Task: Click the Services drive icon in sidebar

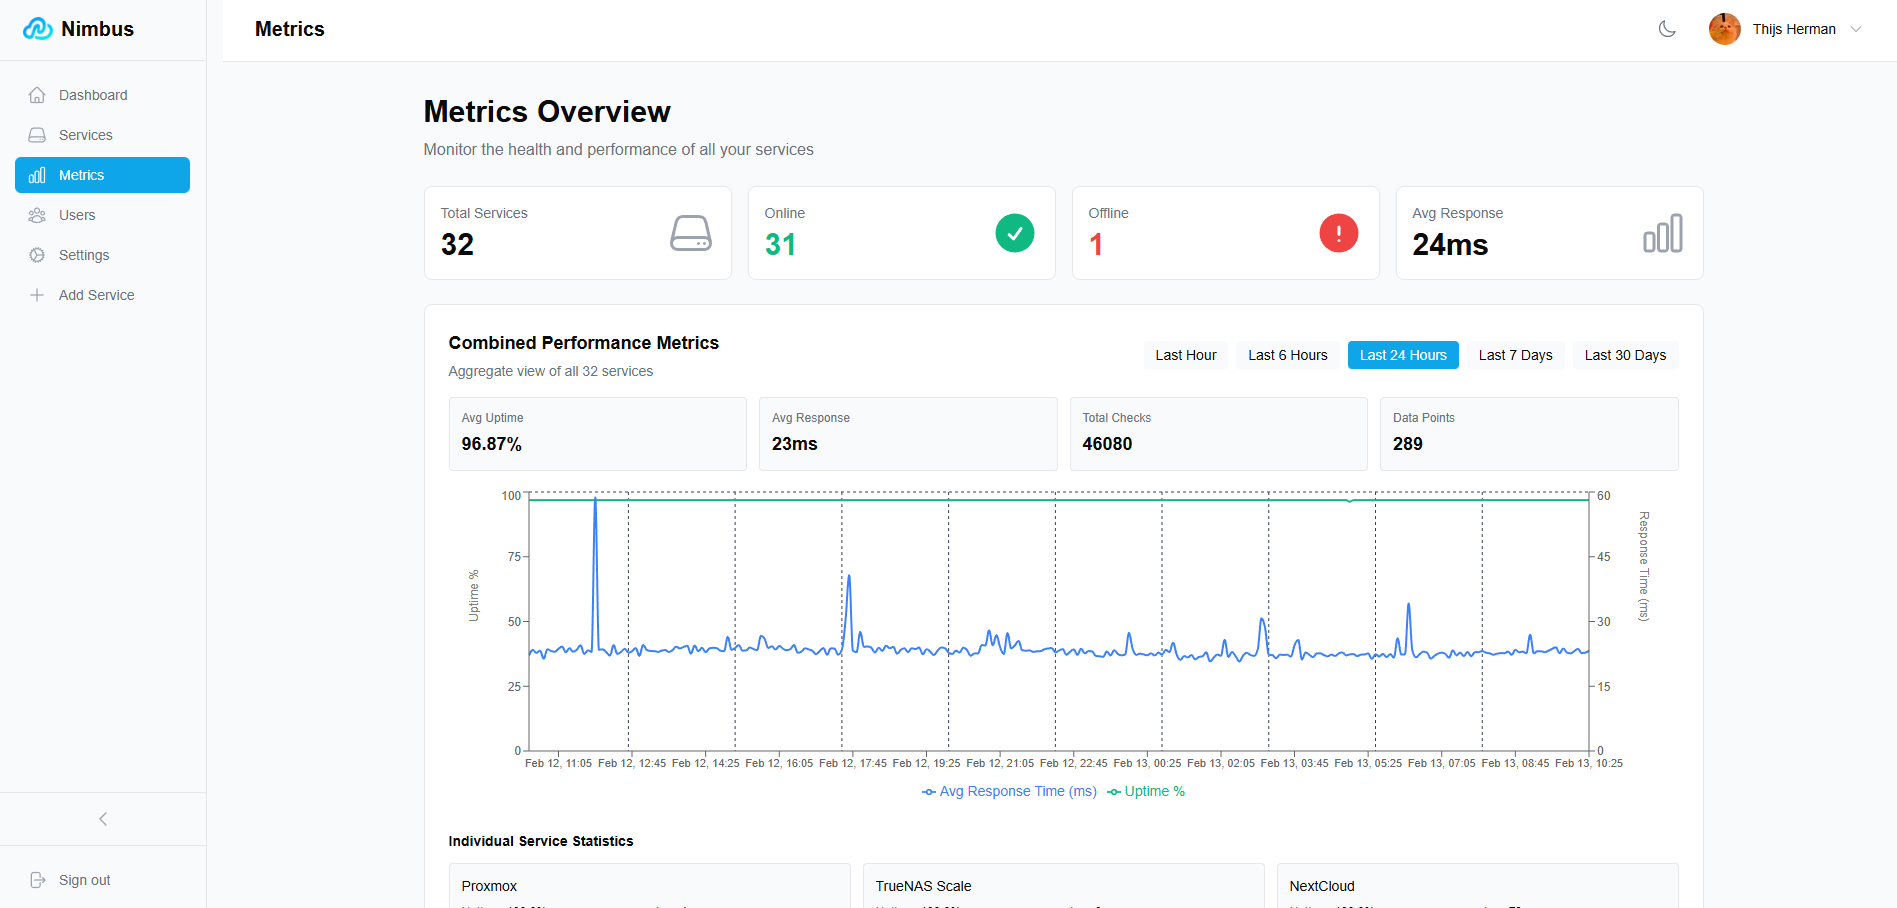Action: tap(37, 135)
